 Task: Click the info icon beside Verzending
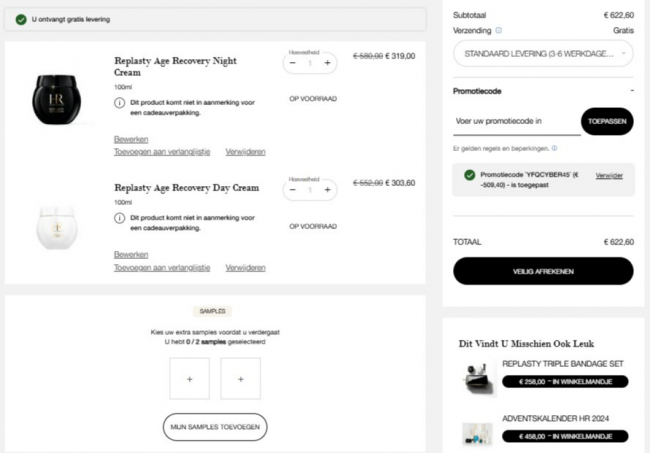tap(499, 30)
